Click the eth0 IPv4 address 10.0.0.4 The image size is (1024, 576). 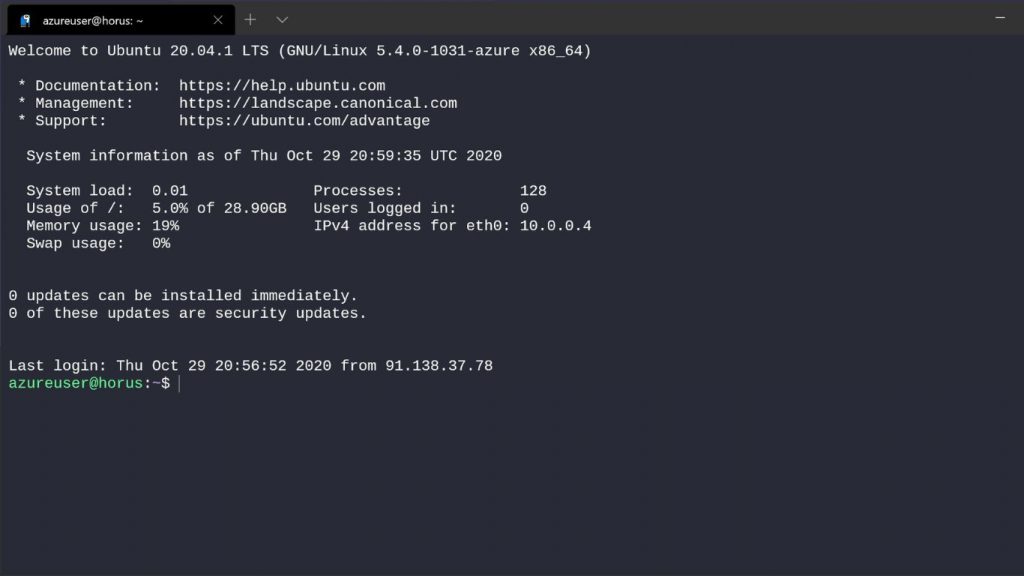coord(555,226)
